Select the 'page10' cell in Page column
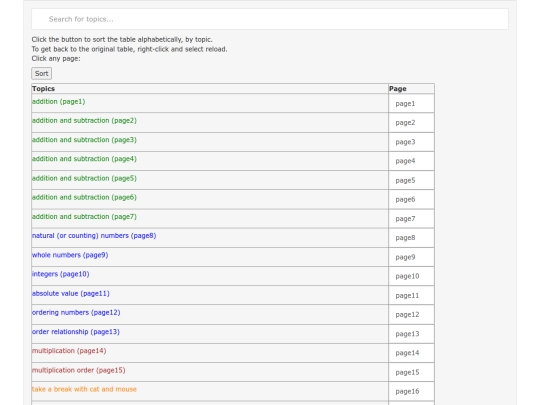540x405 pixels. click(x=411, y=276)
